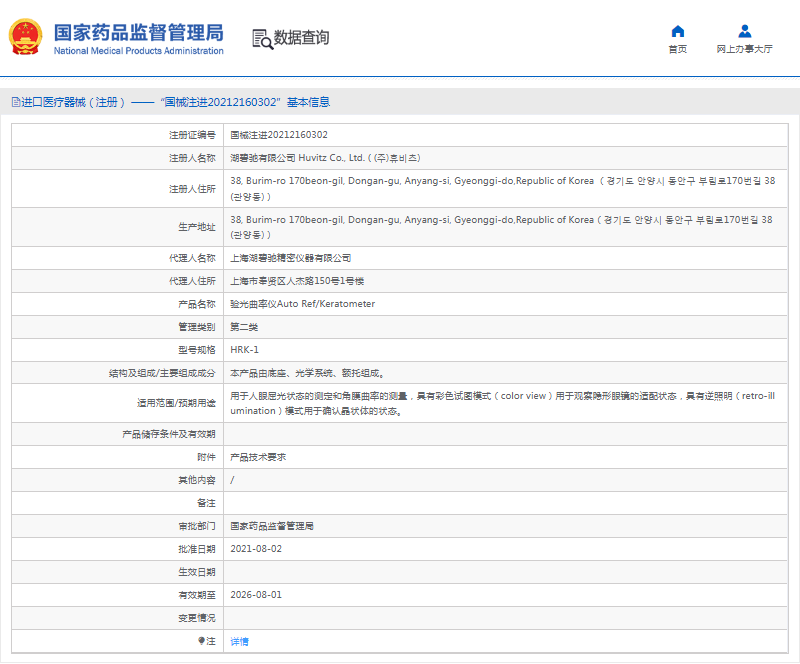Viewport: 800px width, 664px height.
Task: Select the National Medical Products Administration English subtitle
Action: [136, 50]
